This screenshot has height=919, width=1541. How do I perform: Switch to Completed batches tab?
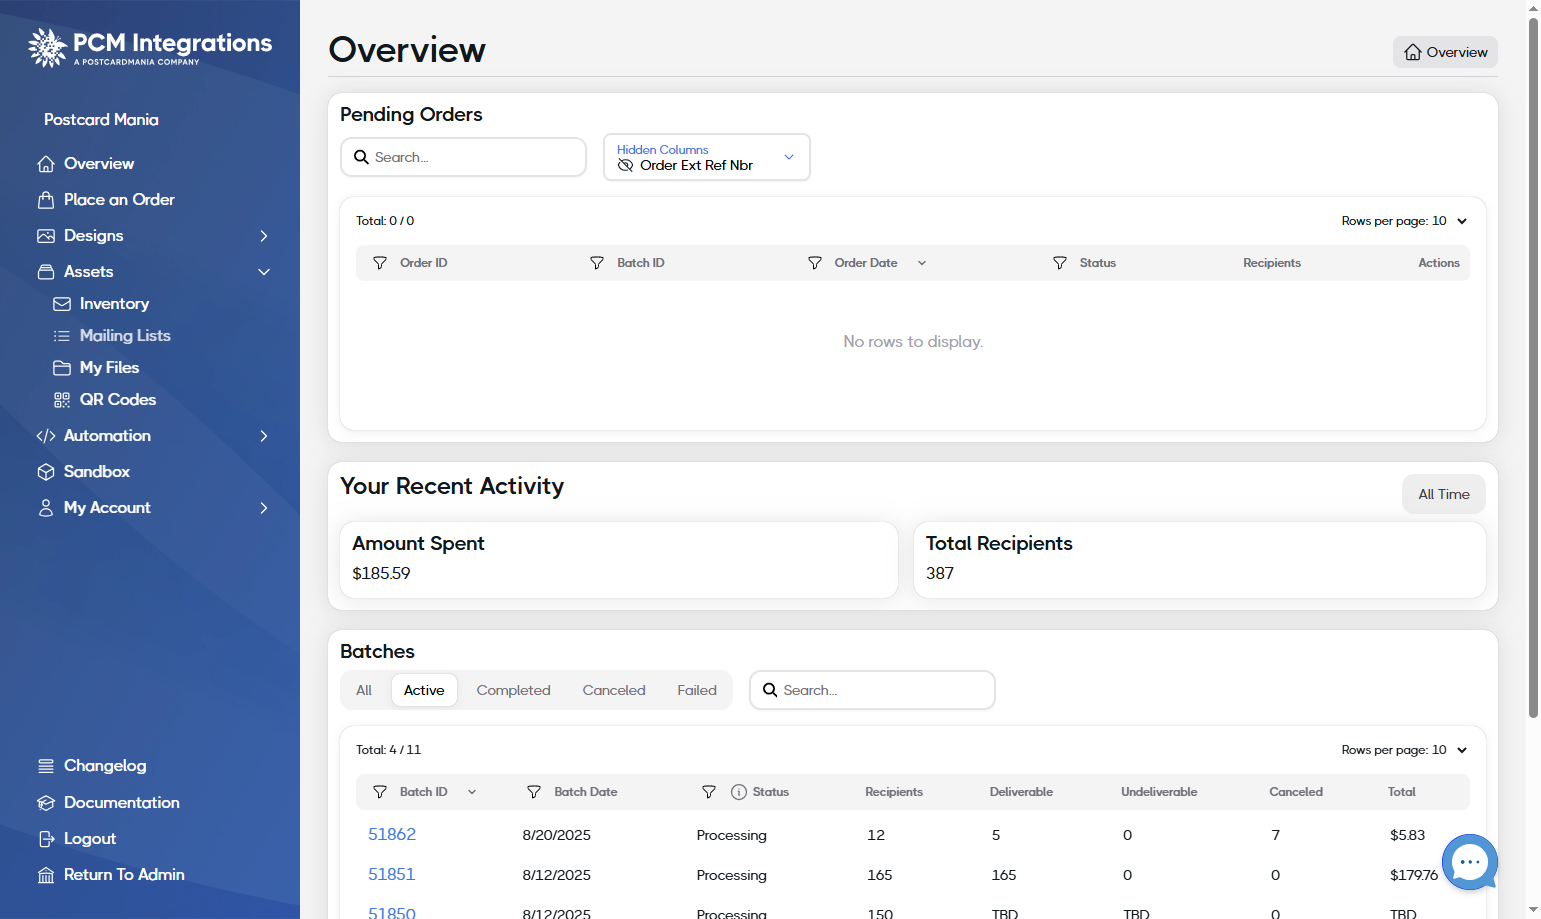coord(513,690)
